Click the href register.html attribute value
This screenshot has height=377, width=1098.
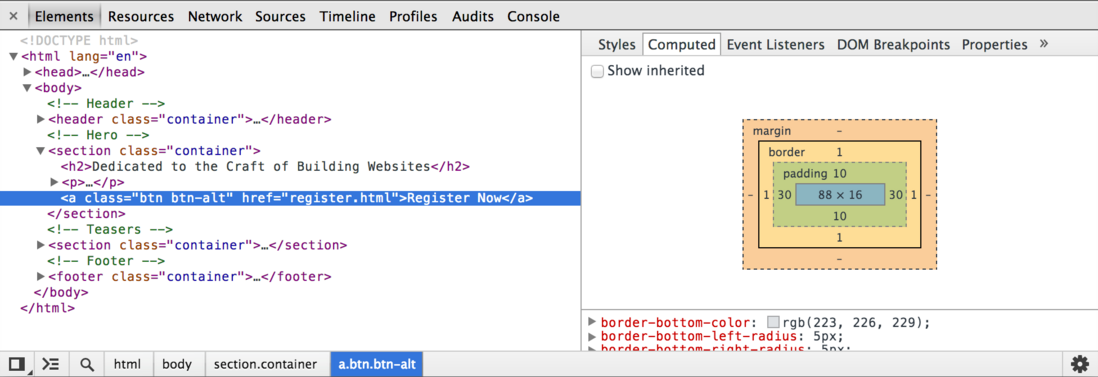tap(340, 198)
